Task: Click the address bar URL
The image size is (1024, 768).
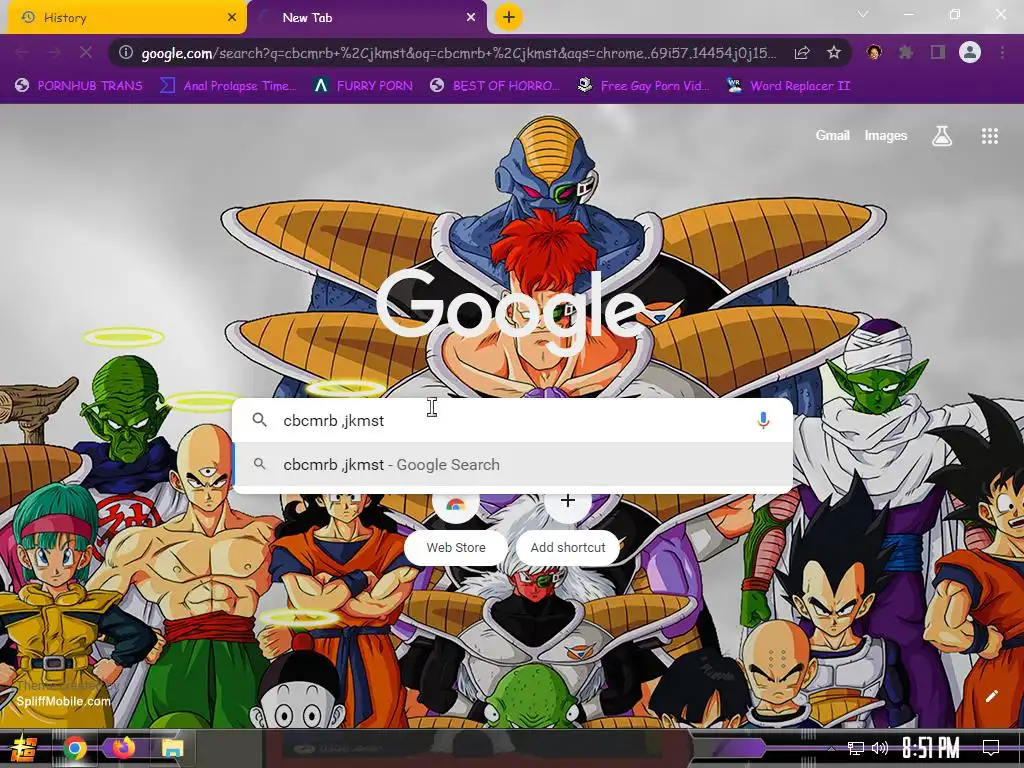Action: tap(458, 53)
